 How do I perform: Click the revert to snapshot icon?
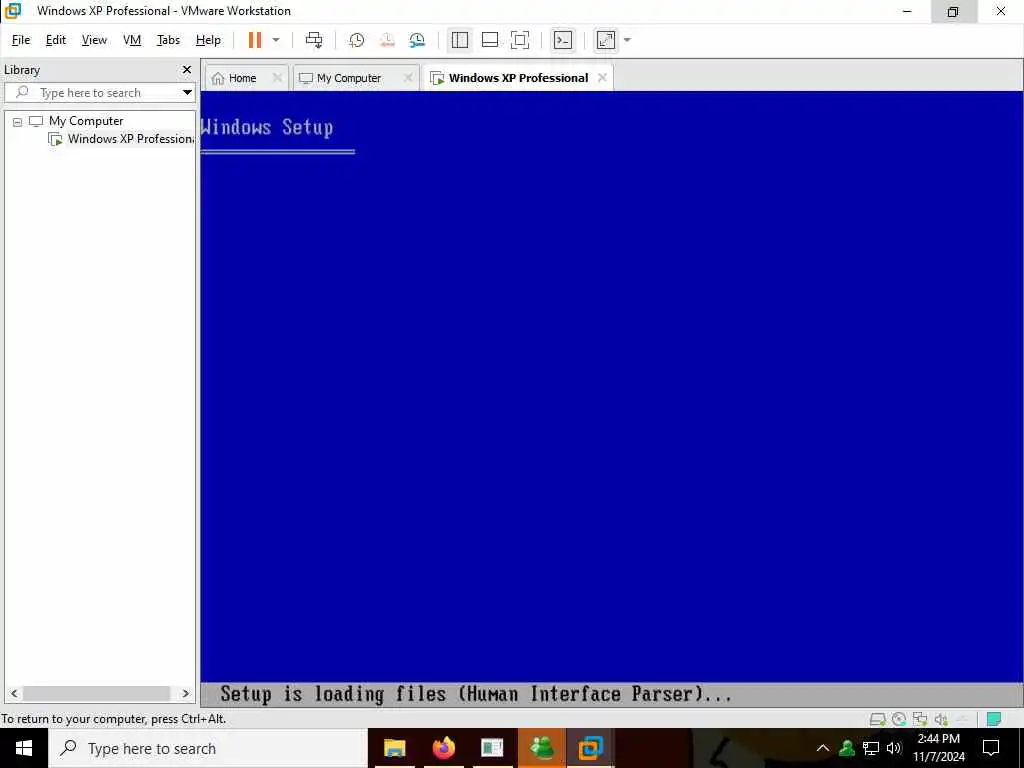387,40
